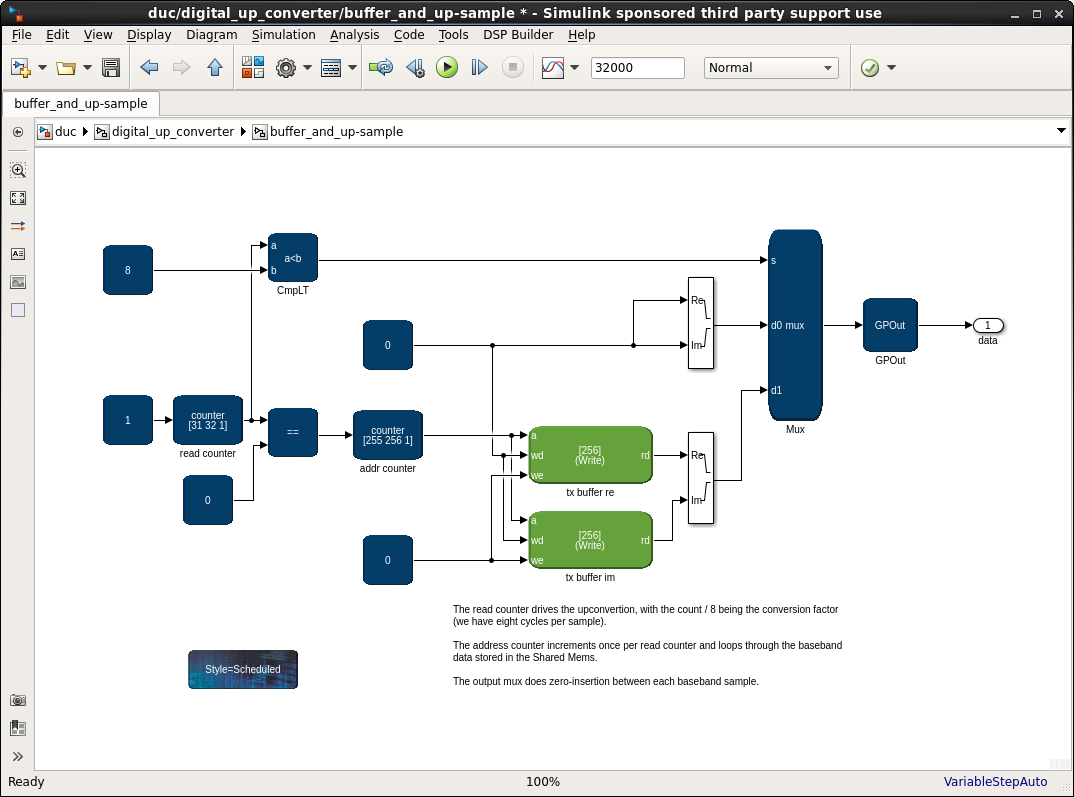Click the VariableStepAuto solver link

[995, 782]
